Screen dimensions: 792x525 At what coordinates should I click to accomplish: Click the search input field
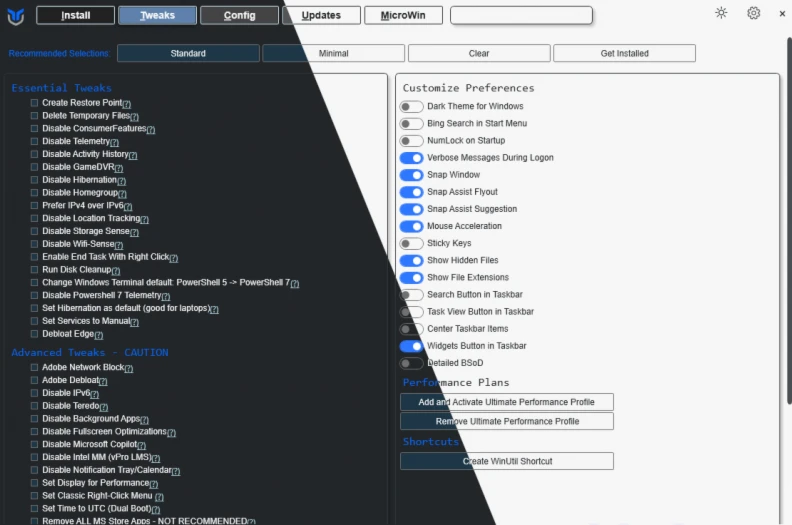[x=521, y=15]
